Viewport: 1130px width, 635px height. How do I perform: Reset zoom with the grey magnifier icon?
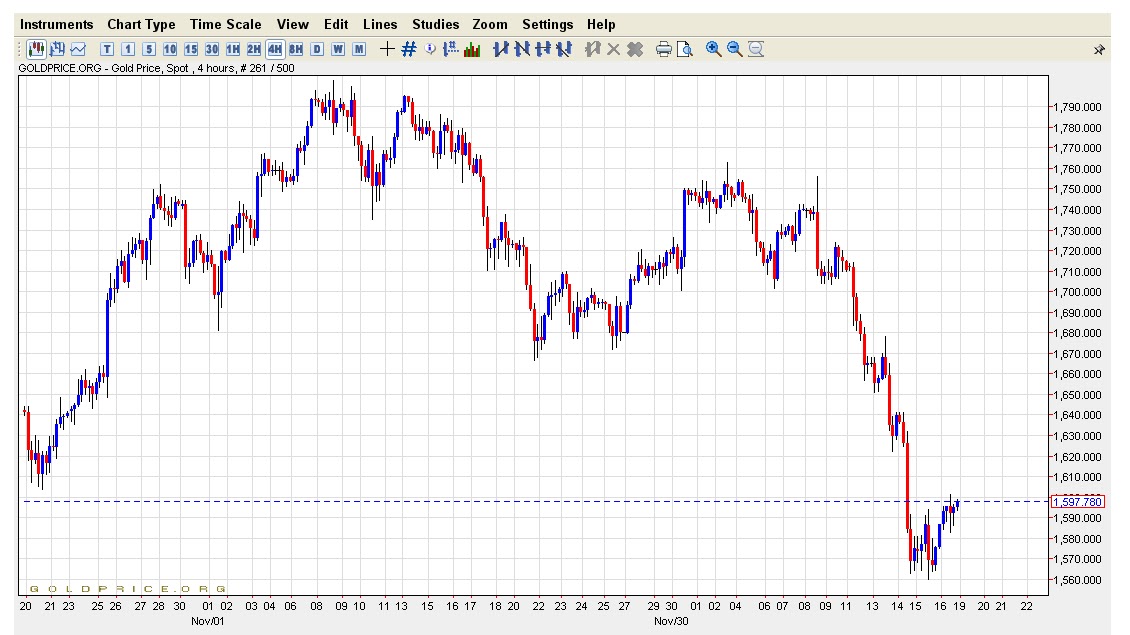(x=755, y=49)
